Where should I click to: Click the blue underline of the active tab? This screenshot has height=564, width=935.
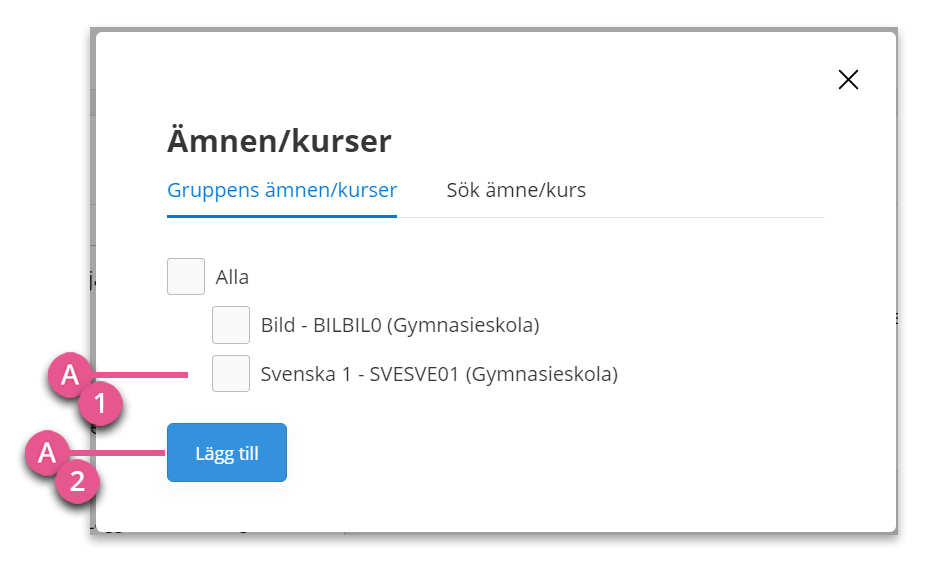point(281,216)
